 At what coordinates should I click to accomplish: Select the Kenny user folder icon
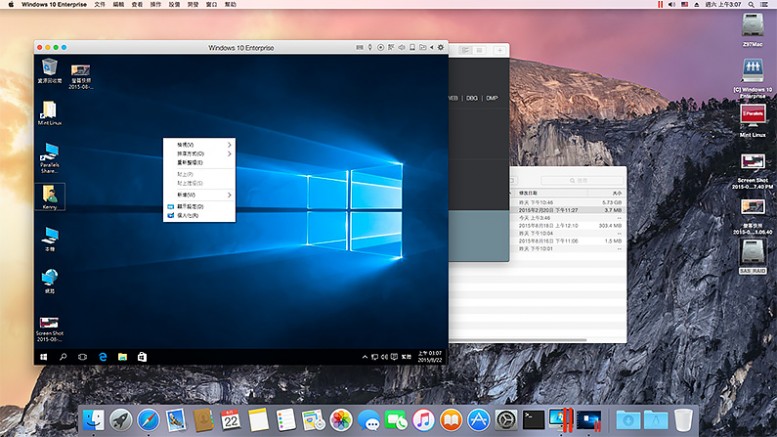(50, 197)
